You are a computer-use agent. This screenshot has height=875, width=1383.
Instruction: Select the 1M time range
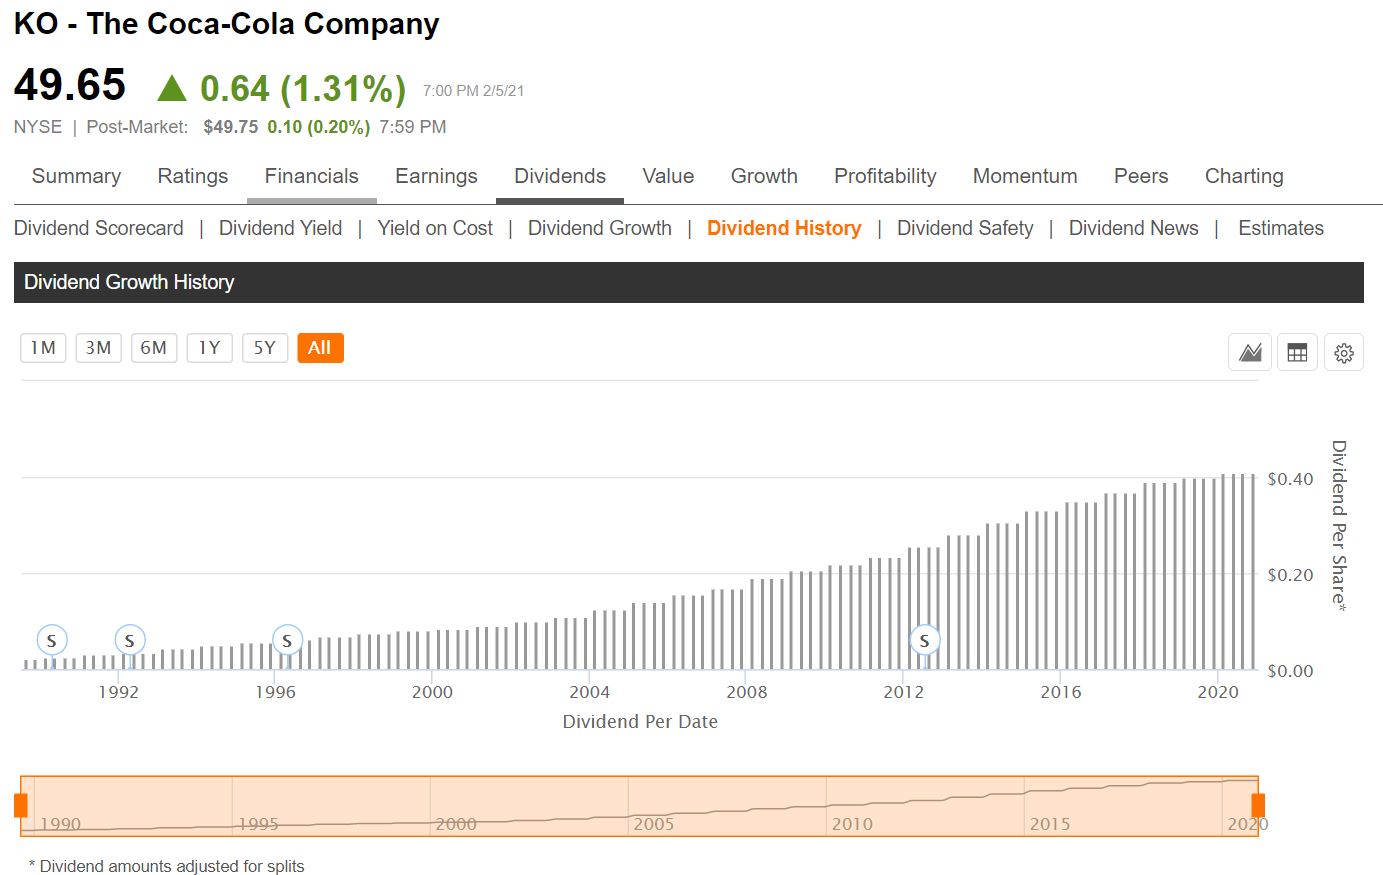pos(43,348)
